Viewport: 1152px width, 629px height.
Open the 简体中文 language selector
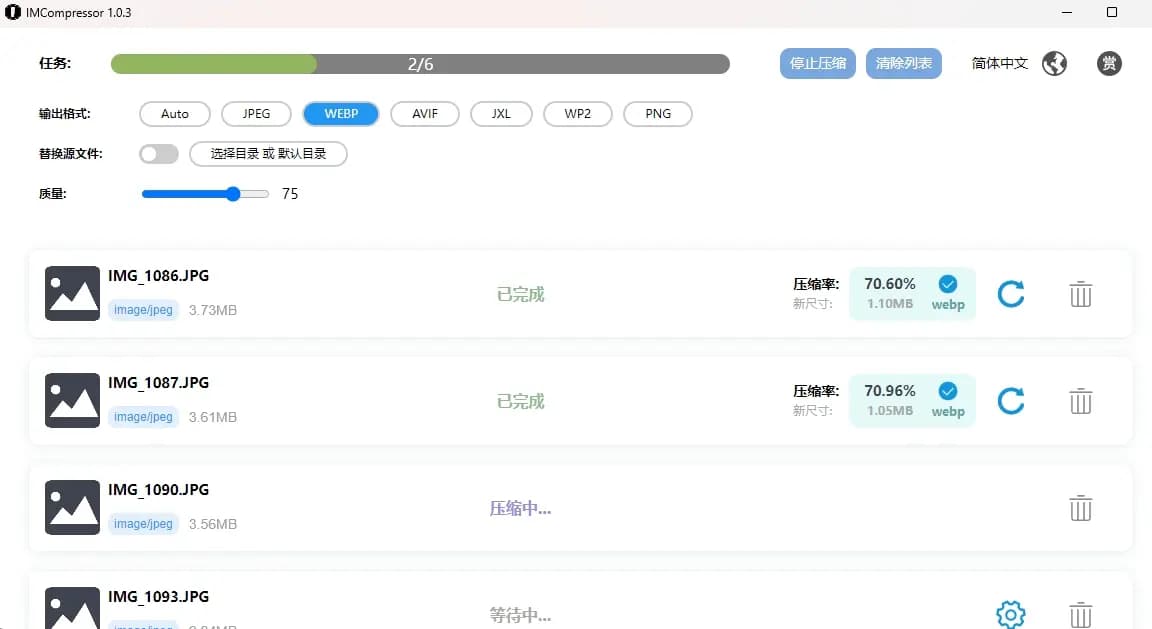click(999, 64)
